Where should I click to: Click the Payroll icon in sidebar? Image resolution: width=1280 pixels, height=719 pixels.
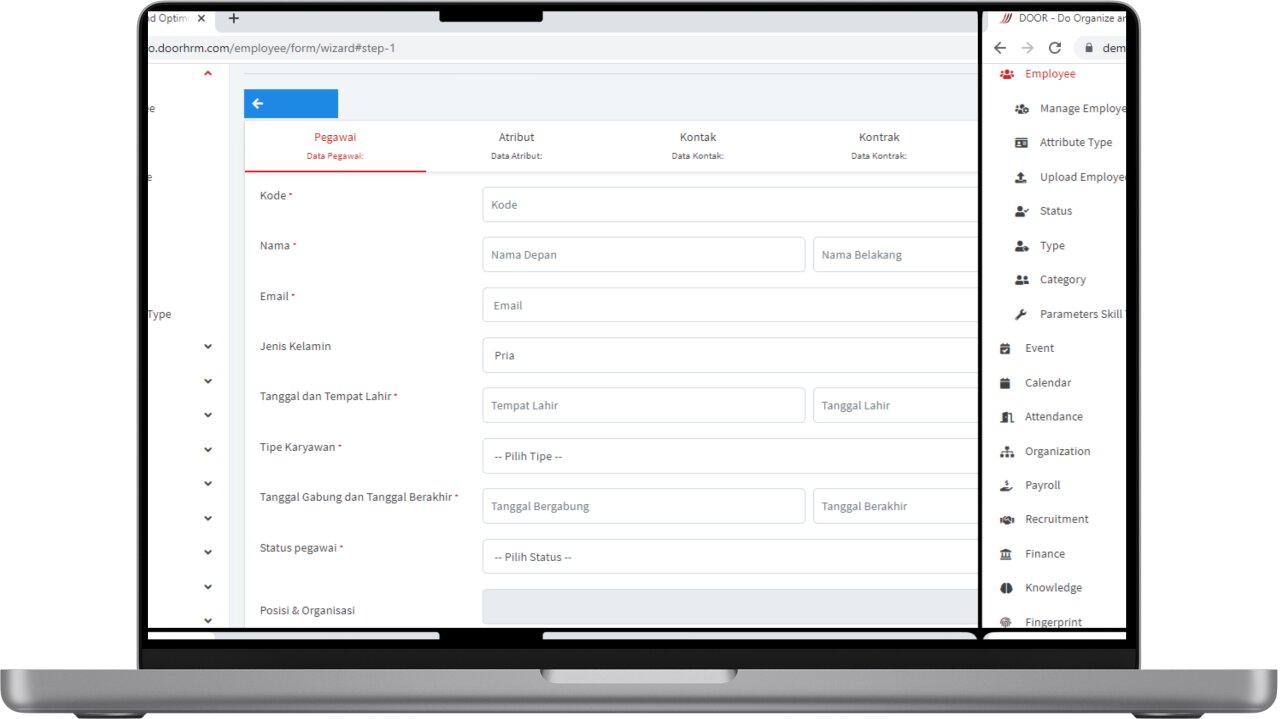point(1007,486)
